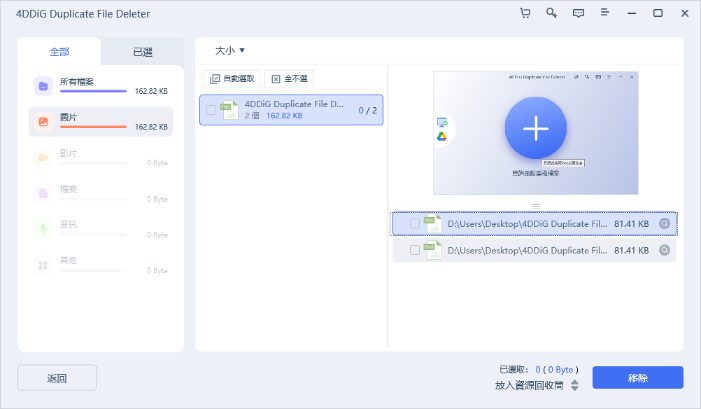Viewport: 701px width, 409px height.
Task: Open the feedback message icon
Action: [579, 13]
